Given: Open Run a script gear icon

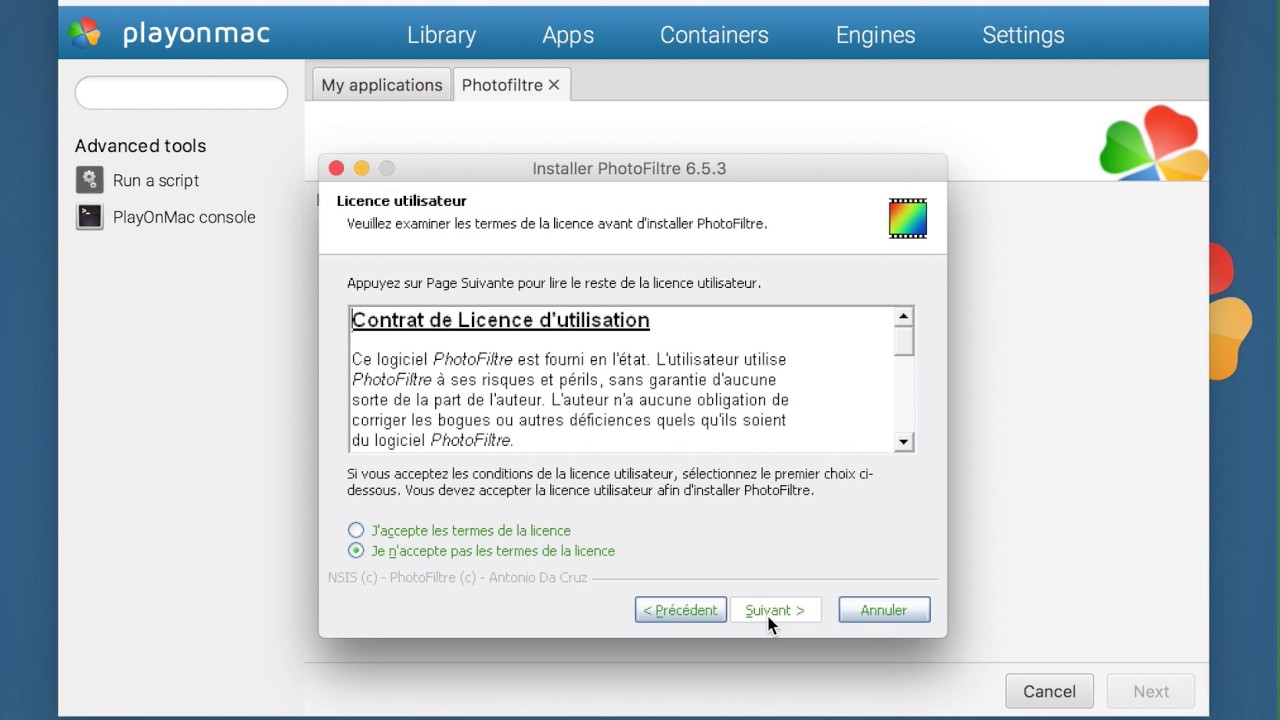Looking at the screenshot, I should (x=90, y=180).
